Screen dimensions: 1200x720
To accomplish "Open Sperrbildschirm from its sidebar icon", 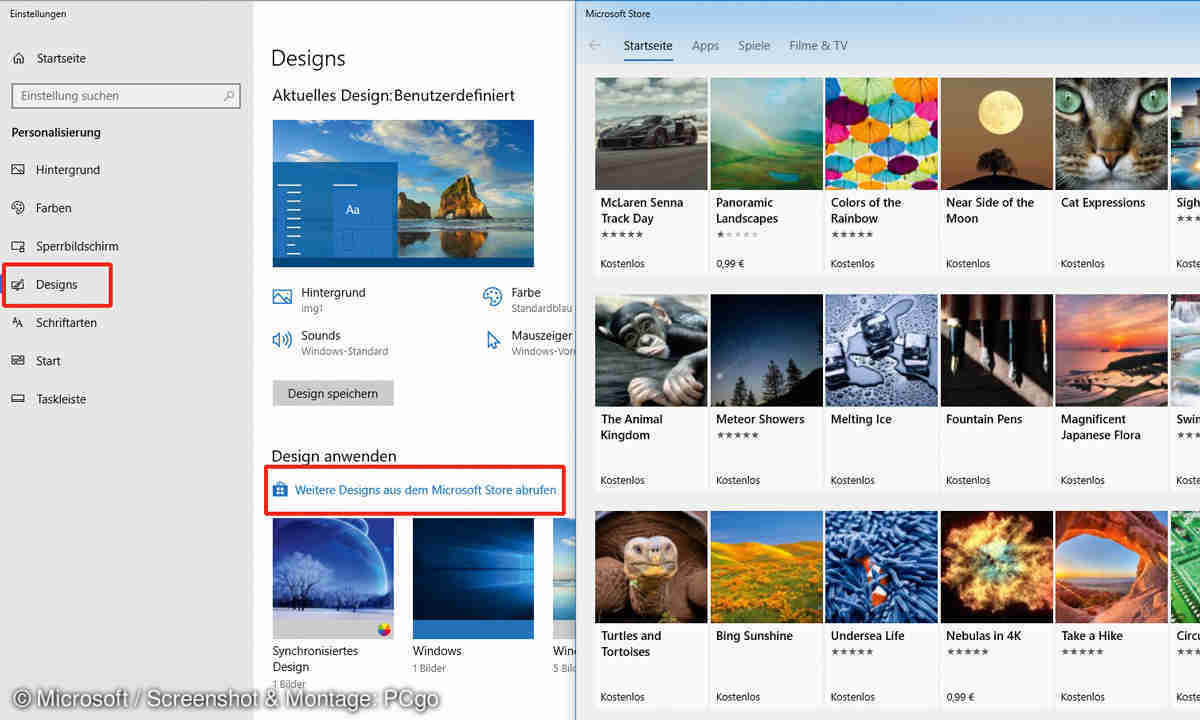I will 18,246.
